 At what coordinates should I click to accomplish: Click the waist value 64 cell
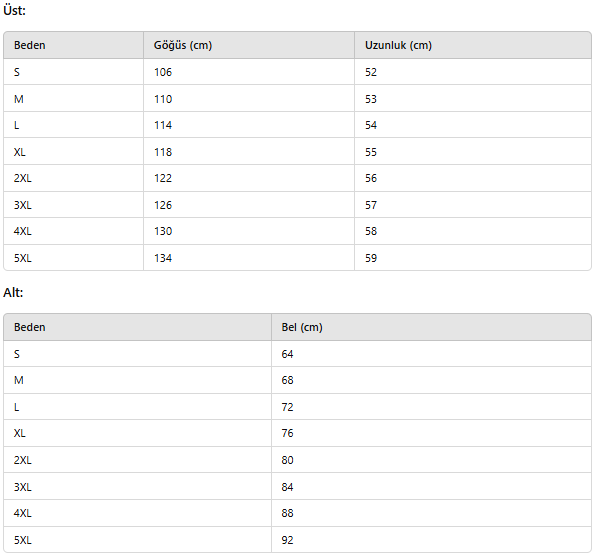click(431, 354)
